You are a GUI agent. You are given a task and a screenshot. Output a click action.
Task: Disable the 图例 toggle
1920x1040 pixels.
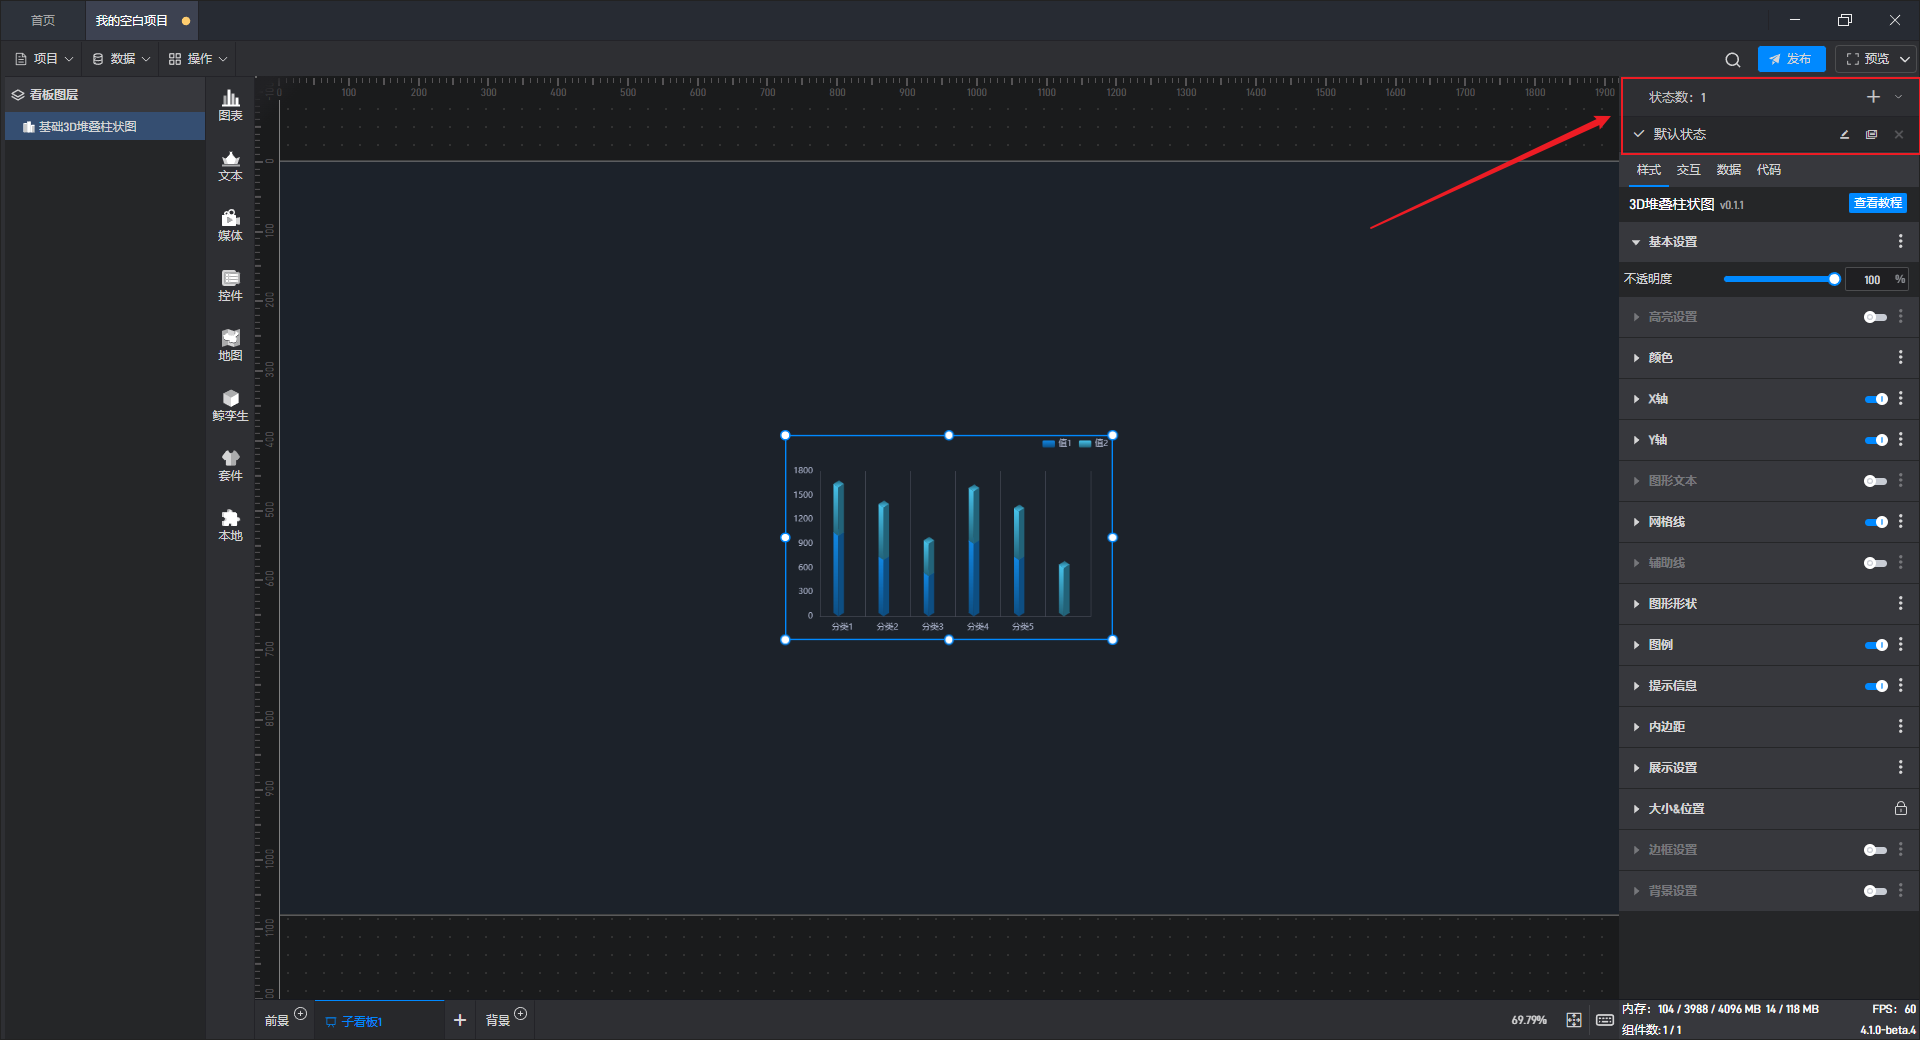click(x=1876, y=645)
